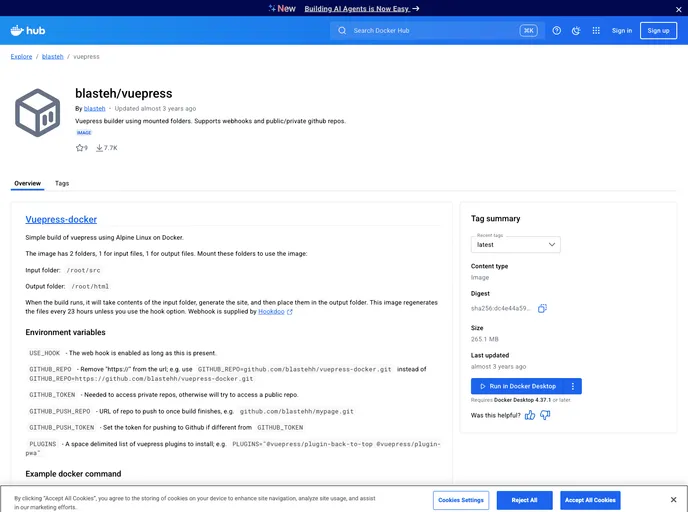This screenshot has width=688, height=512.
Task: Click the blasteh/vuepress cube repository image
Action: [x=37, y=113]
